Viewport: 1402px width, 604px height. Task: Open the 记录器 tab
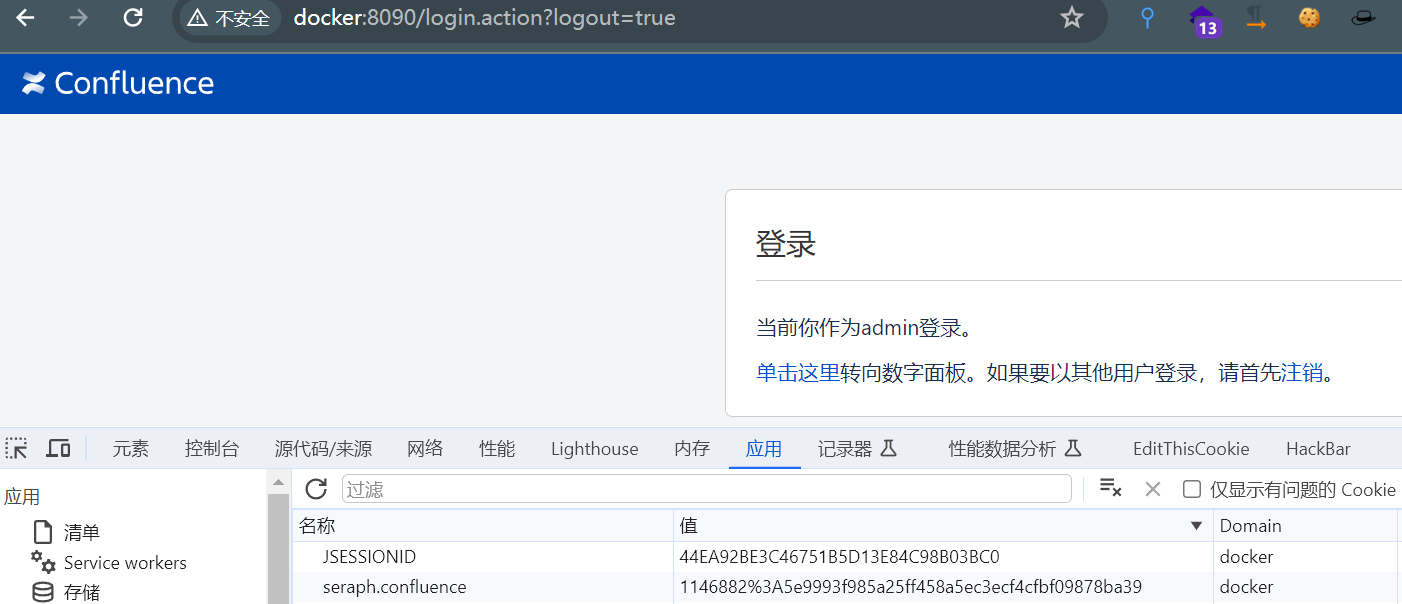(x=857, y=449)
